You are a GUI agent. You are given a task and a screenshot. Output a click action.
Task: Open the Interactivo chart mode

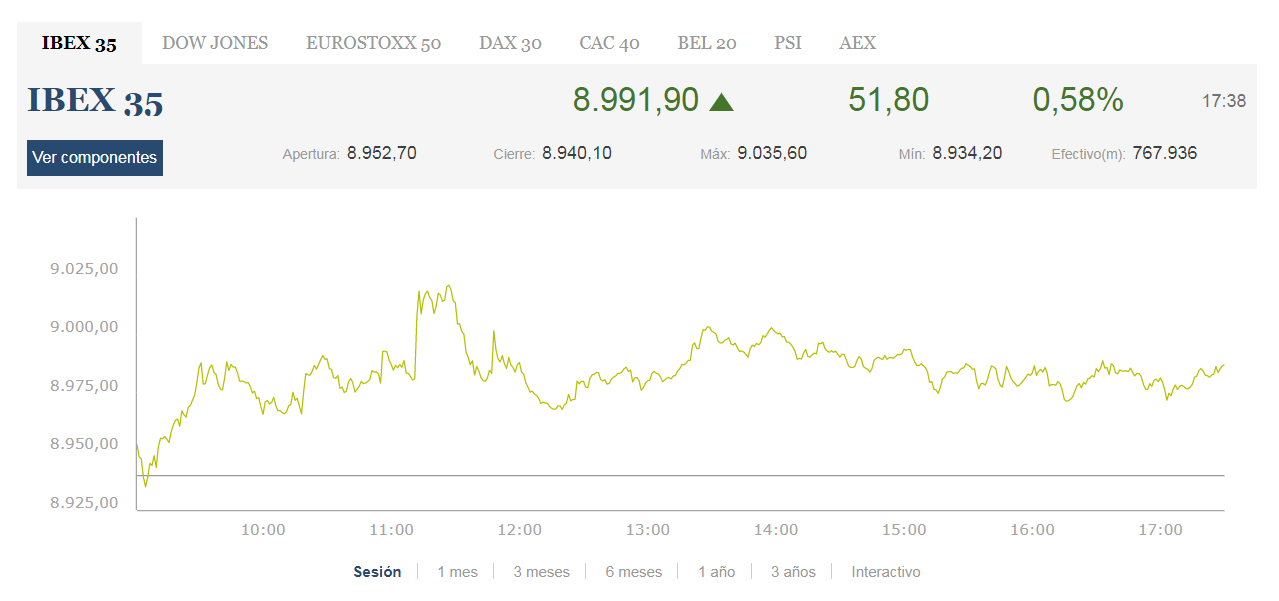(885, 572)
